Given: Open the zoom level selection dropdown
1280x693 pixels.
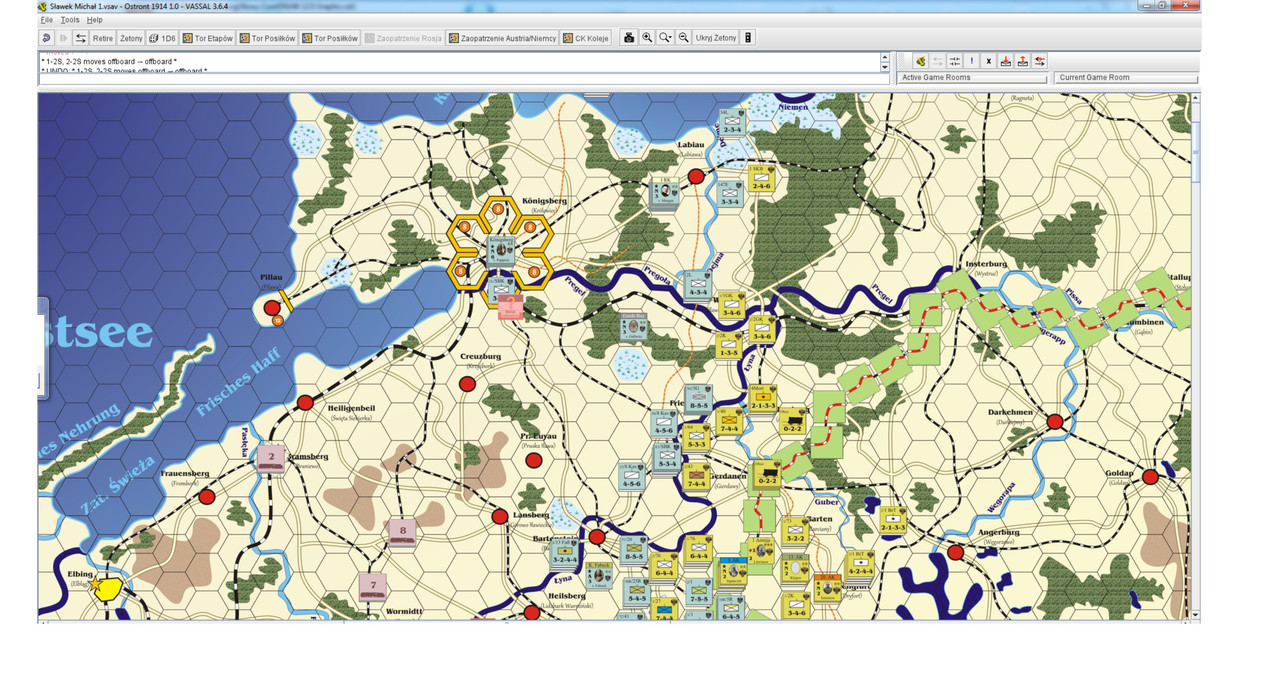Looking at the screenshot, I should click(665, 38).
